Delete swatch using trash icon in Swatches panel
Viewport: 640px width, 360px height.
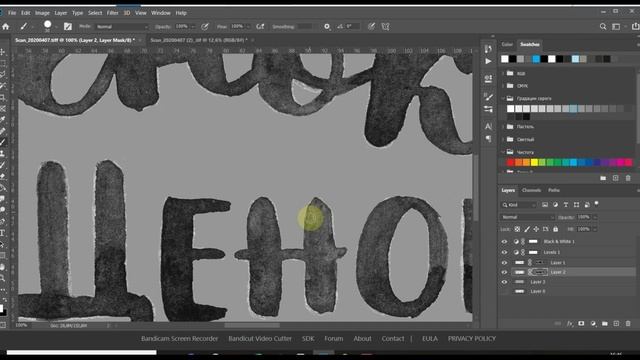click(628, 178)
